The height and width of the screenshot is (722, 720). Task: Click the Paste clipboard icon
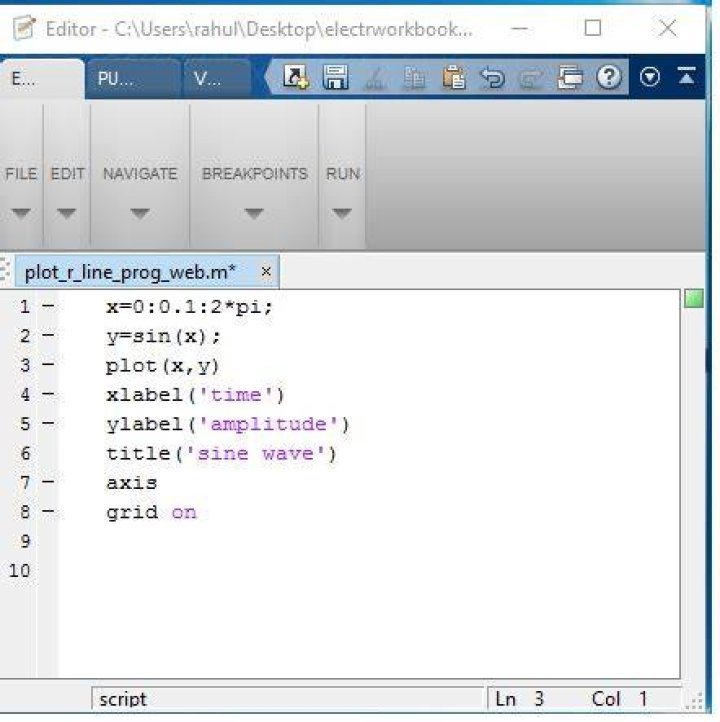coord(454,77)
